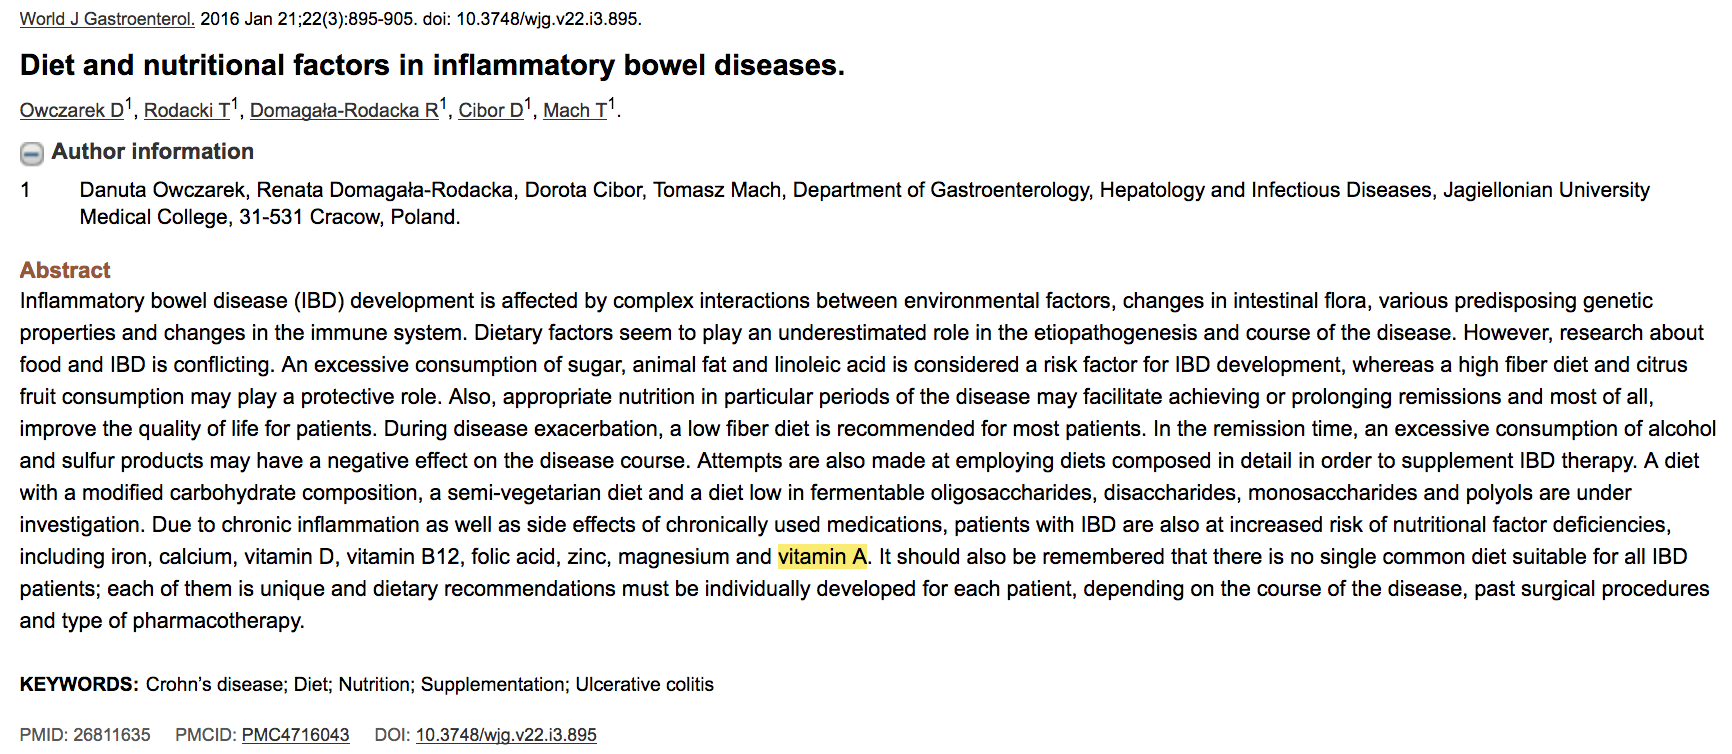The image size is (1732, 754).
Task: Click the KEYWORDS label
Action: [79, 685]
